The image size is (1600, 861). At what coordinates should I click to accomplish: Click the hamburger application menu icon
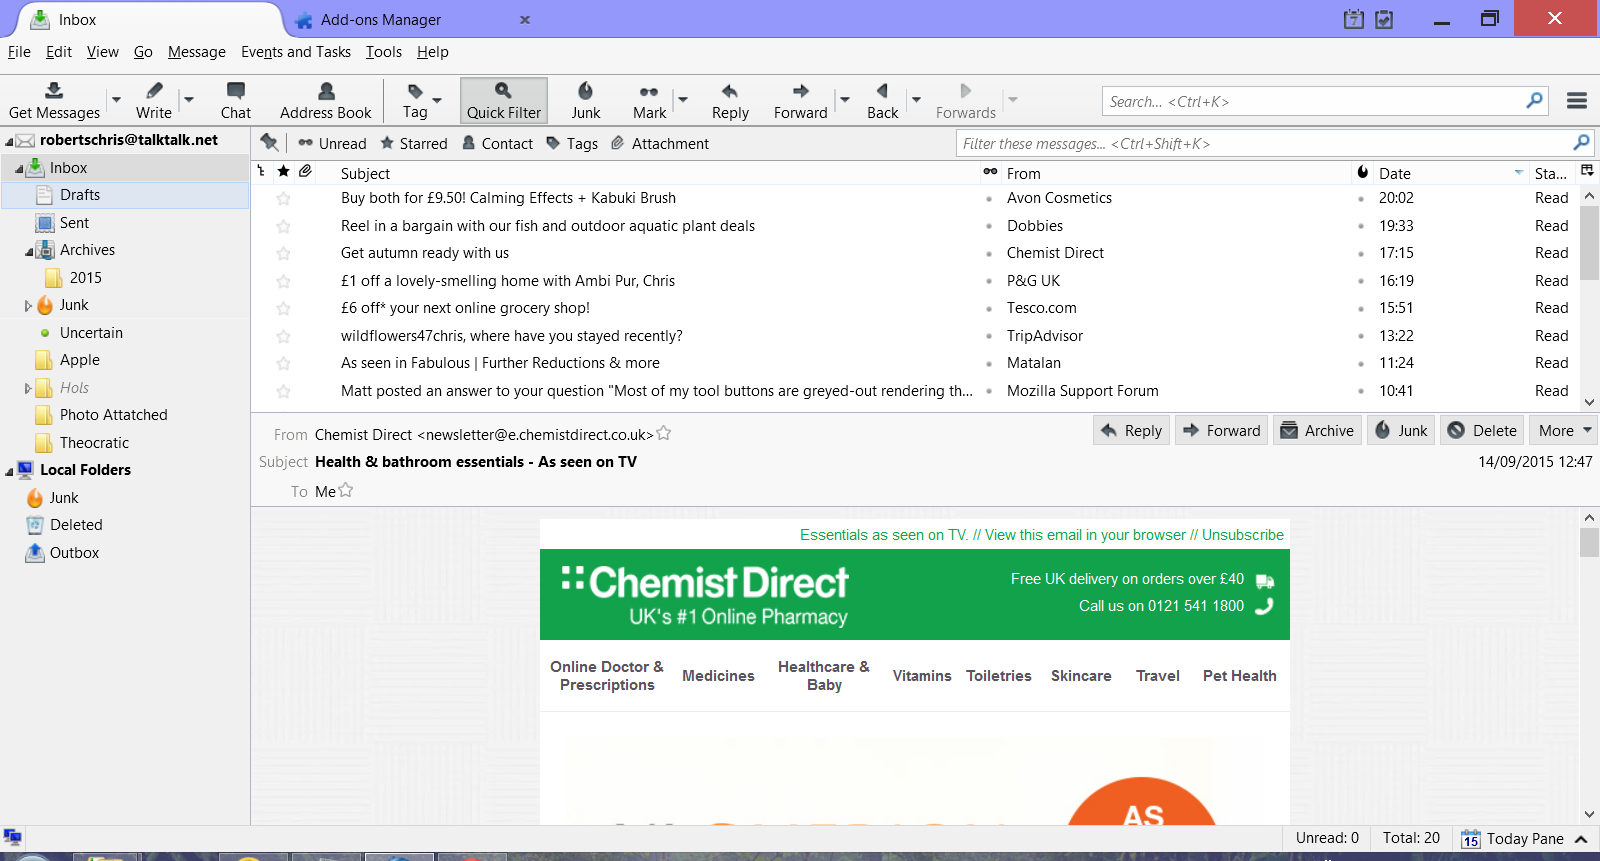pos(1577,101)
